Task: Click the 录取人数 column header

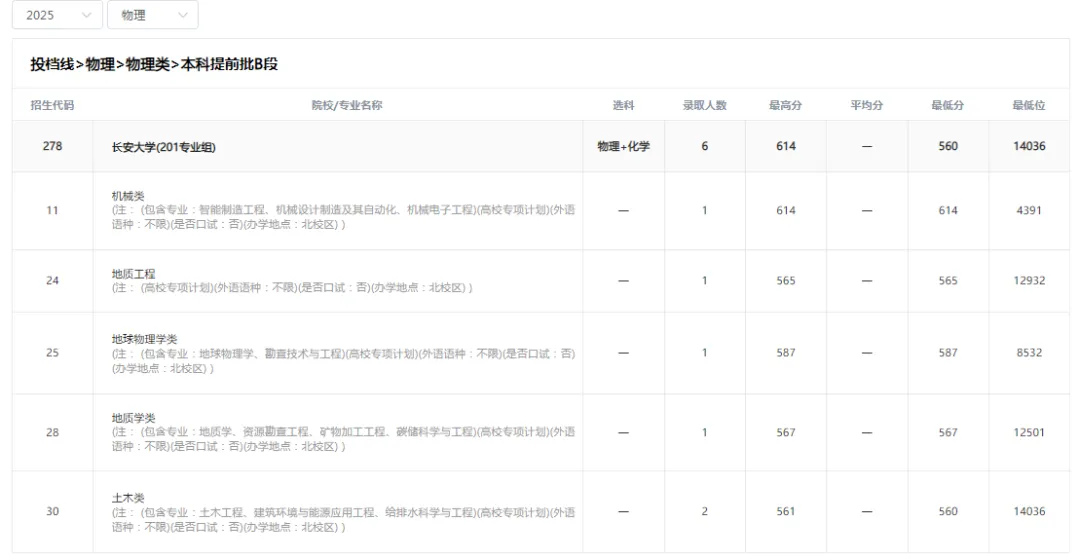Action: click(705, 105)
